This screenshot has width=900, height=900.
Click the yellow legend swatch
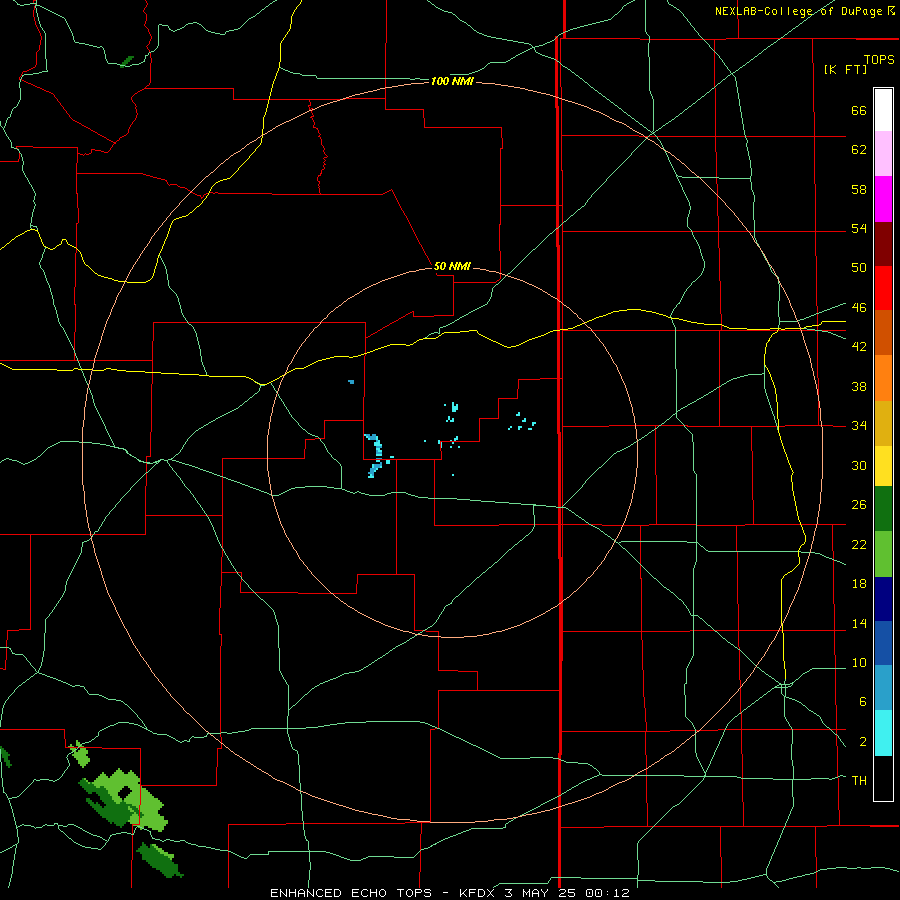(883, 466)
